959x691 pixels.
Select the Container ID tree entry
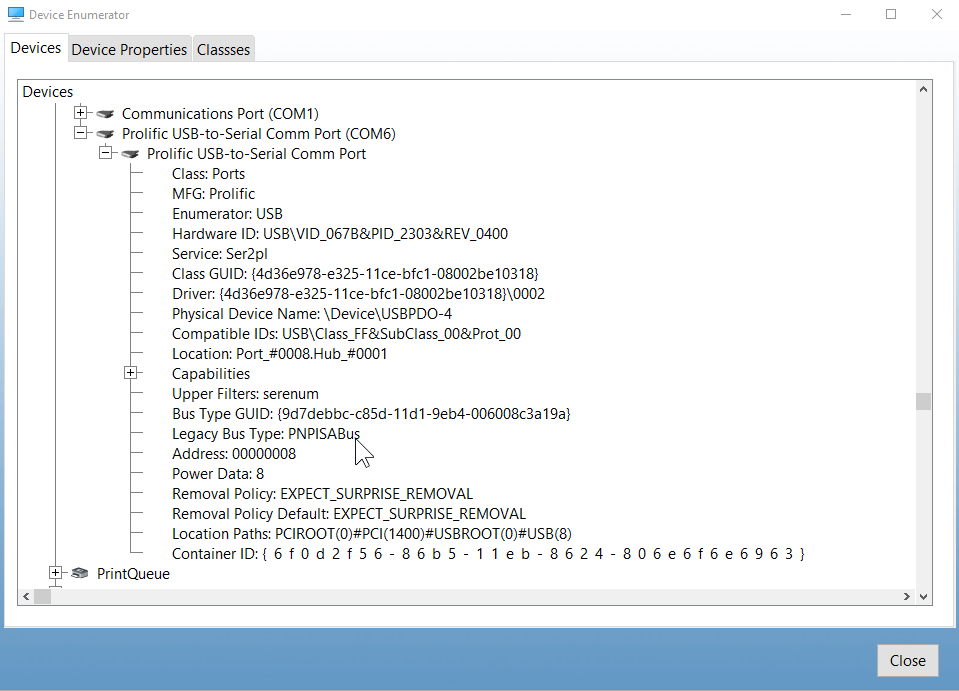coord(488,554)
